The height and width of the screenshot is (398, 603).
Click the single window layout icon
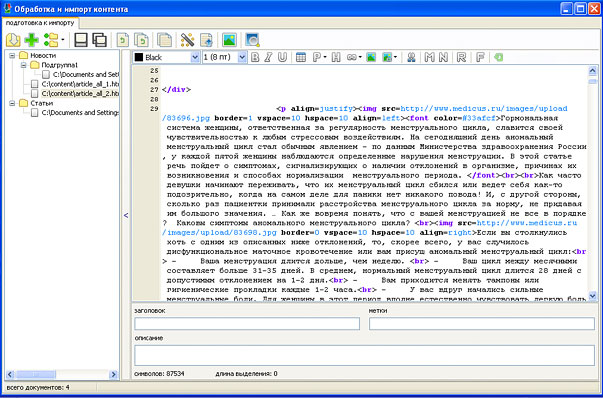(x=81, y=40)
